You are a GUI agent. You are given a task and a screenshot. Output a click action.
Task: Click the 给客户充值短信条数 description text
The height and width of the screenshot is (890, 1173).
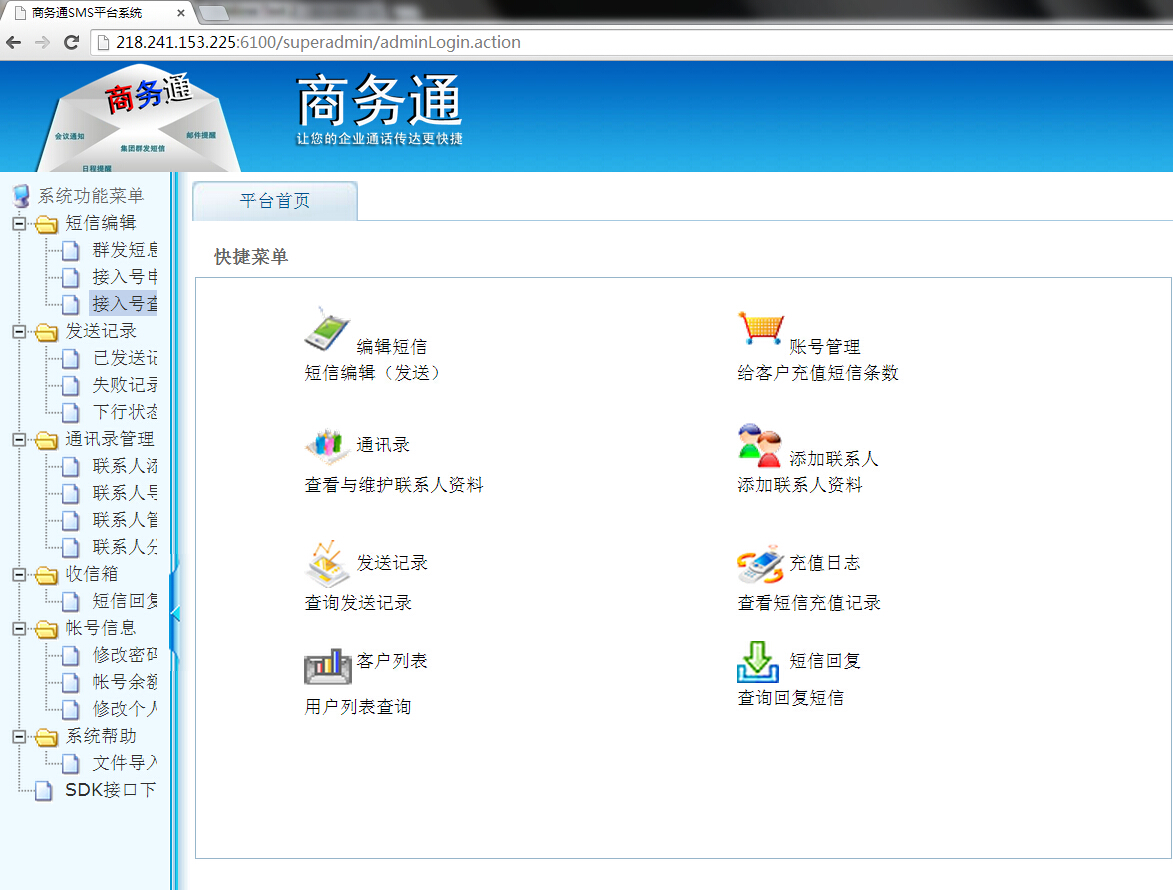pos(818,372)
